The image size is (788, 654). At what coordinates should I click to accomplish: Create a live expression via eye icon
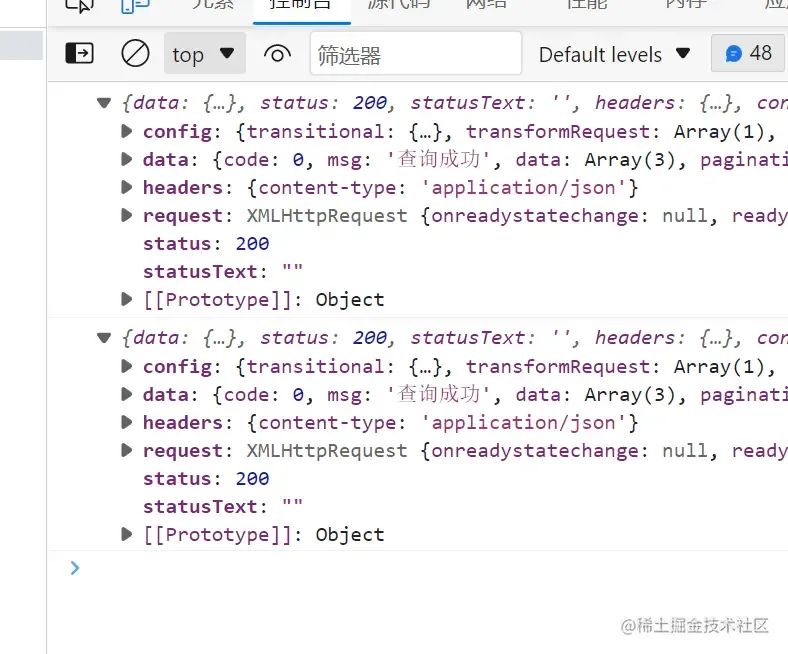pos(277,53)
